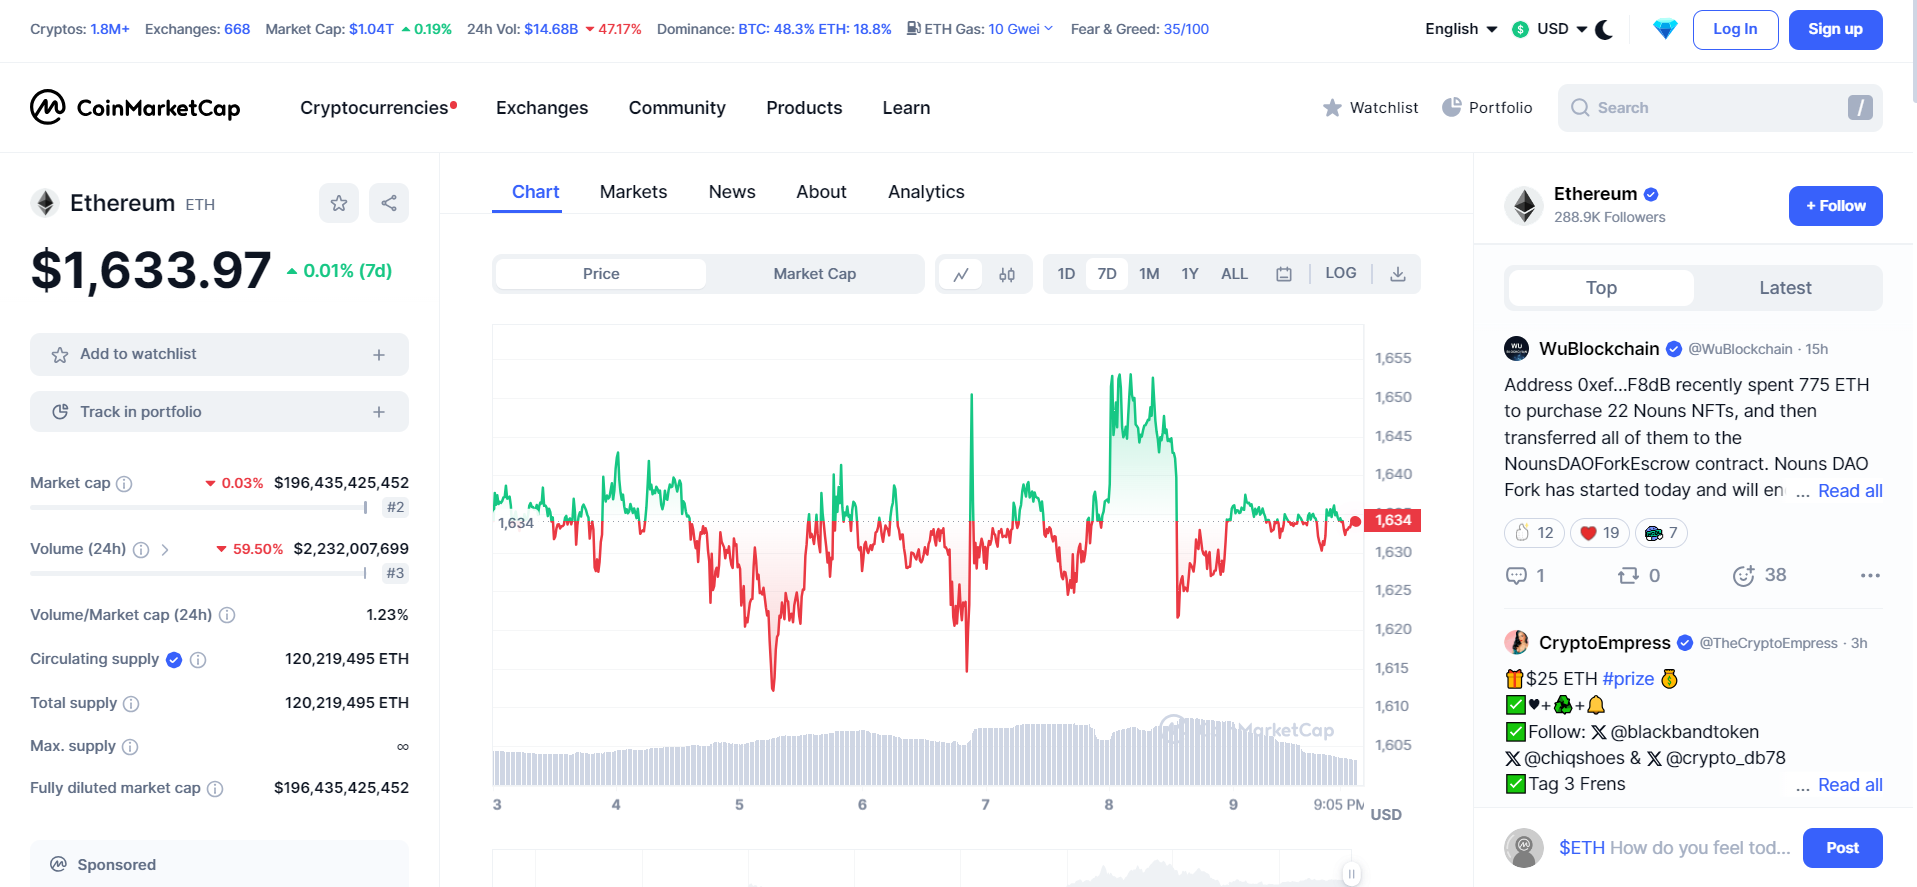Open the calendar date range picker

click(1284, 274)
